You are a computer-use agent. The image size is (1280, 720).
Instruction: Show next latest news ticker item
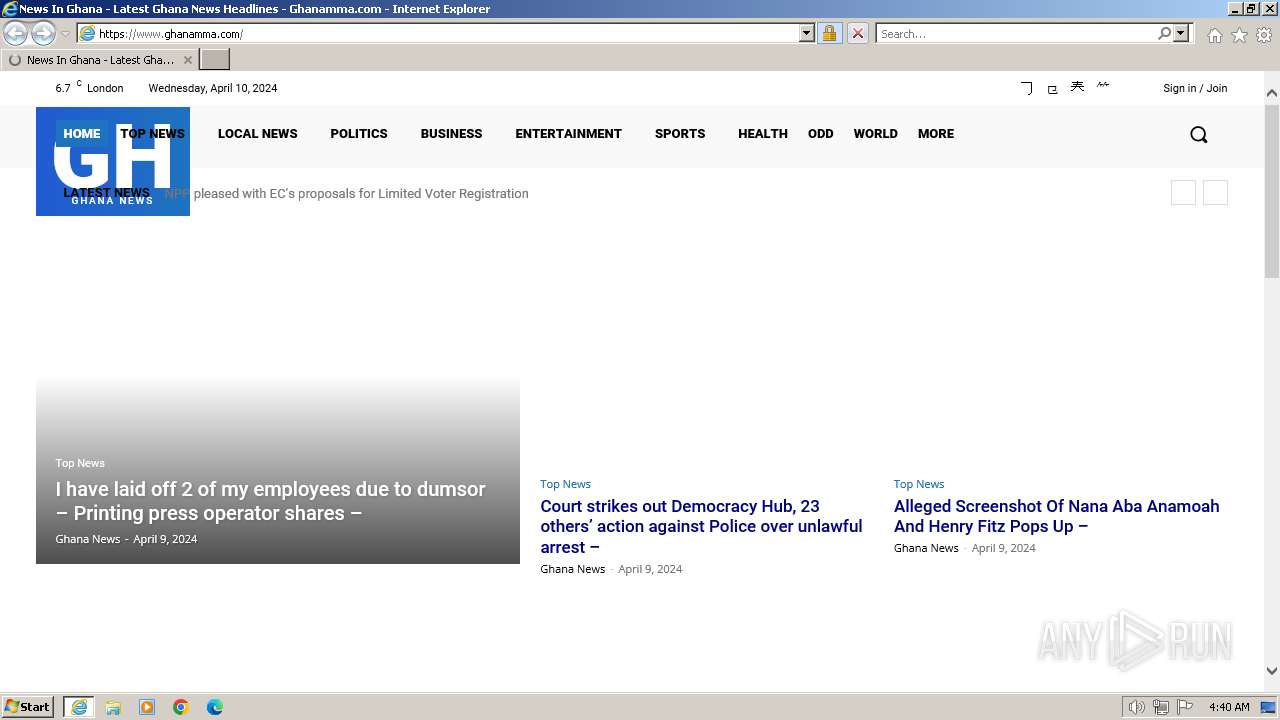pos(1215,193)
